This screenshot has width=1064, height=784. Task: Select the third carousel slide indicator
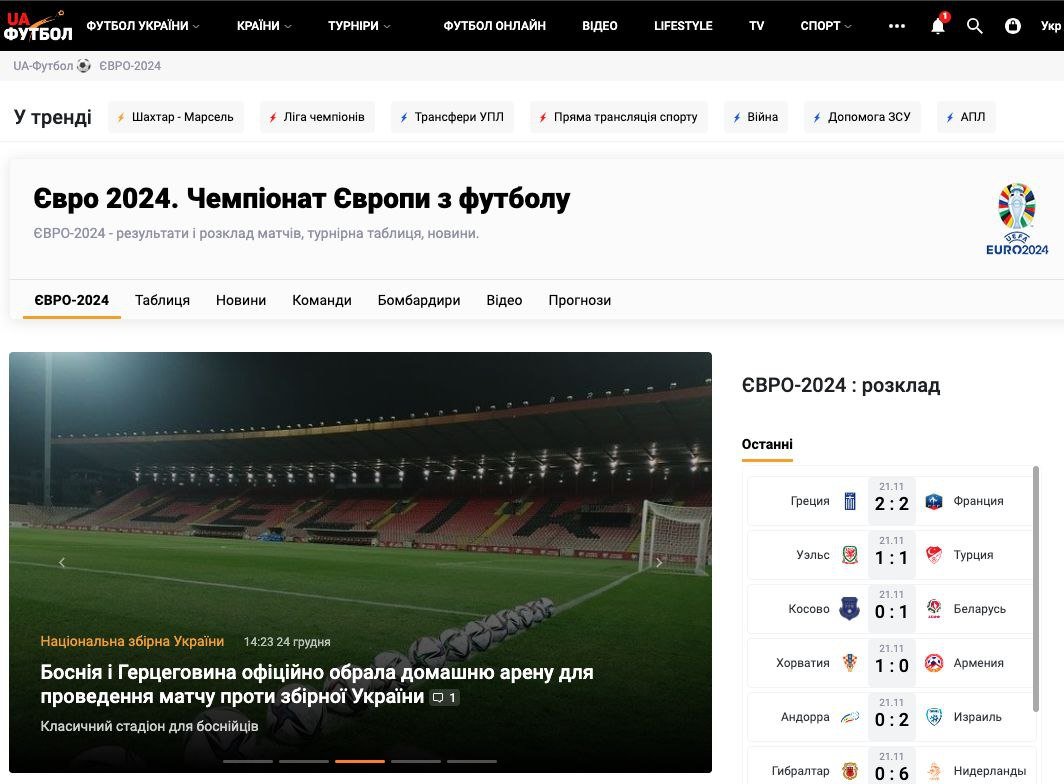pos(359,761)
